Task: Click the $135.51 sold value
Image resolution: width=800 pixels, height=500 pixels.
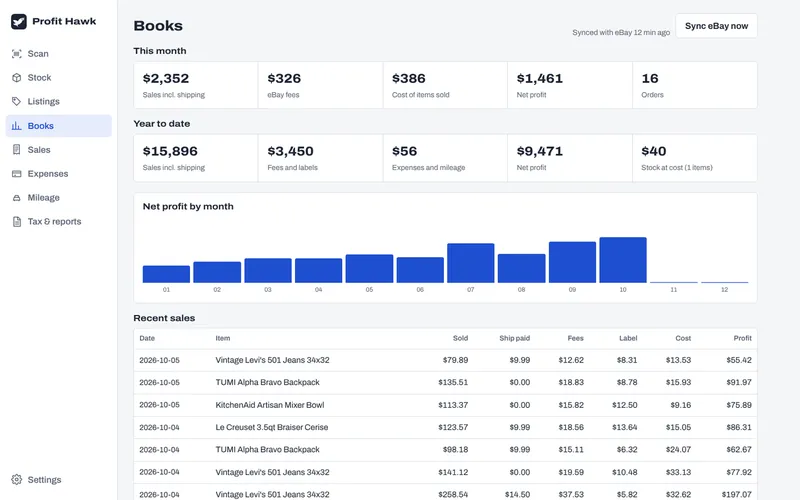Action: point(453,383)
